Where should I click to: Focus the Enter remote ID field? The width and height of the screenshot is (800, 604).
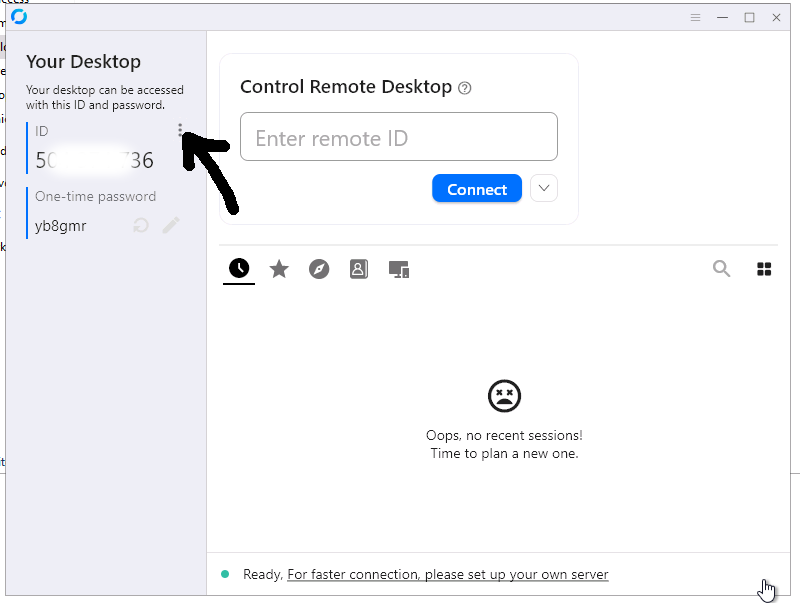point(398,138)
